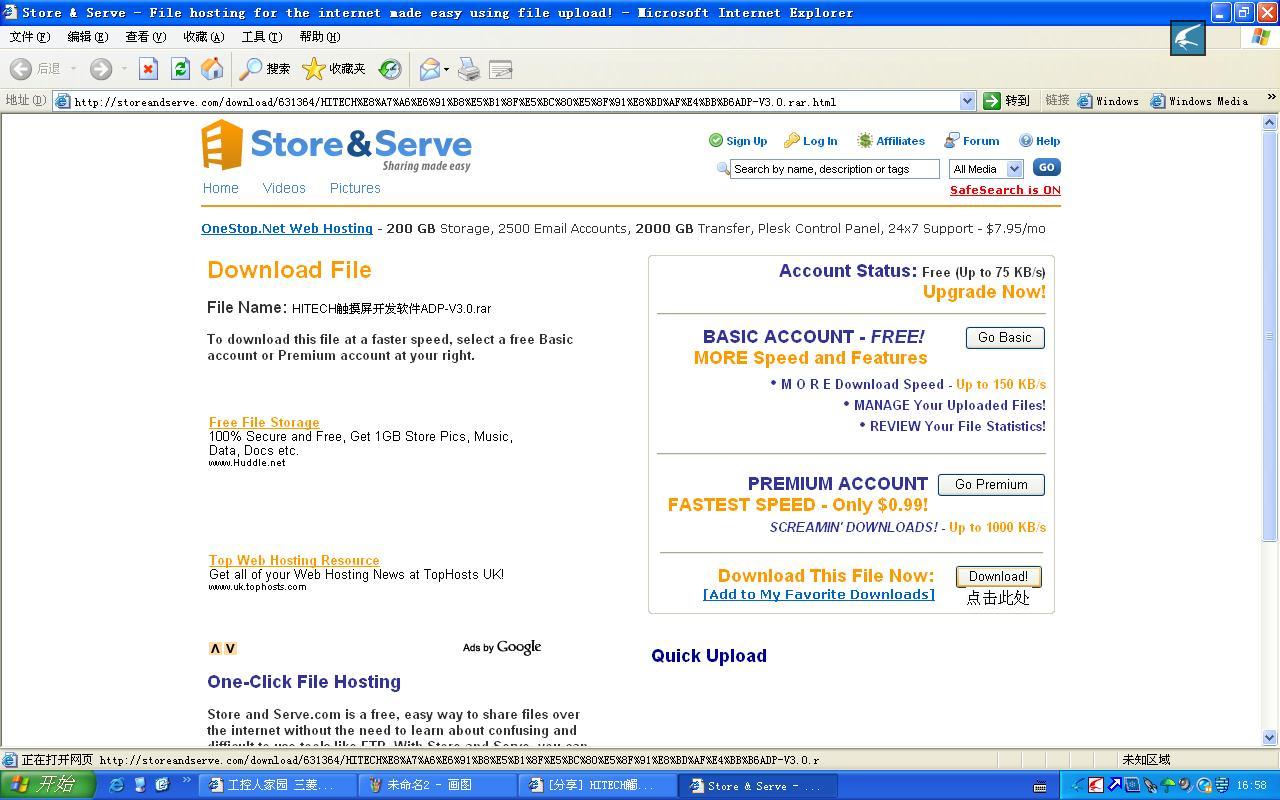The width and height of the screenshot is (1280, 800).
Task: Click the Print toolbar icon
Action: [x=469, y=69]
